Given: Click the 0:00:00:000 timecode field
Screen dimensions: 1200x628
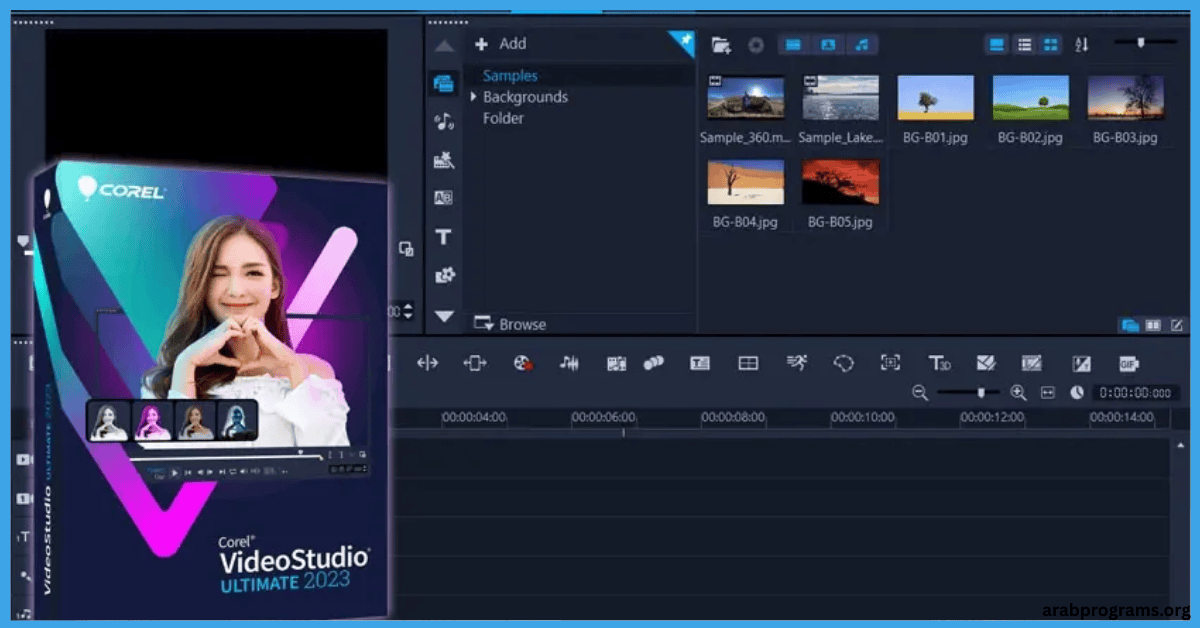Looking at the screenshot, I should tap(1136, 393).
